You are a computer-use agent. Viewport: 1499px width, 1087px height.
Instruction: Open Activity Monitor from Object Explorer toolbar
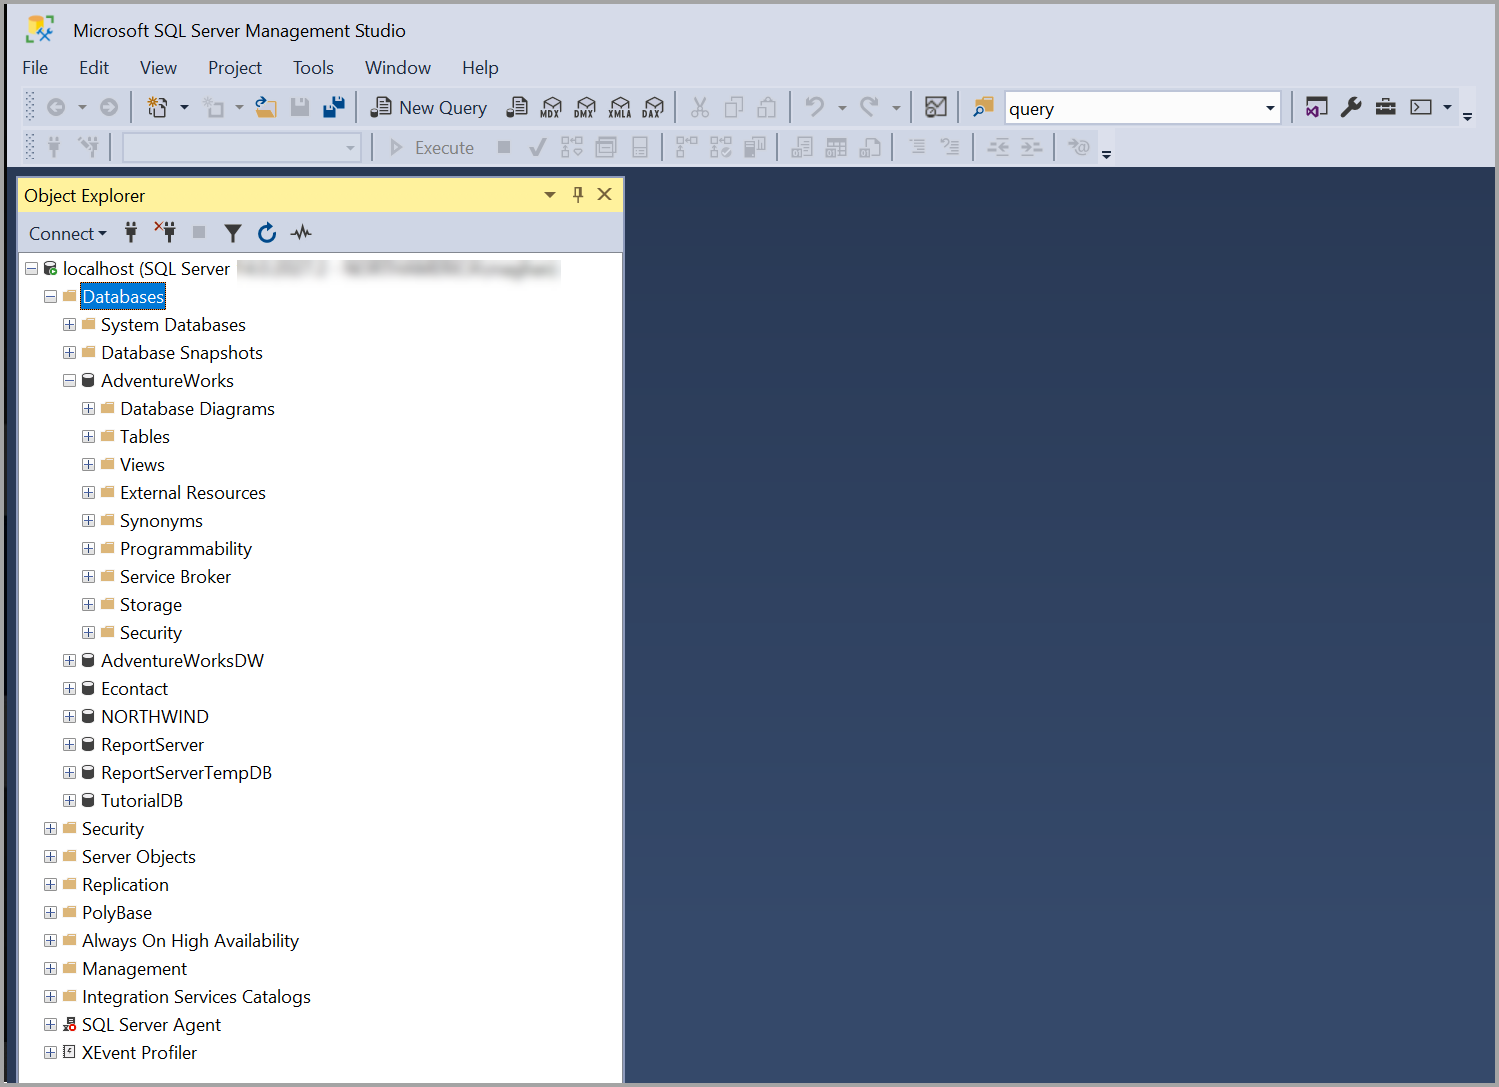point(301,232)
